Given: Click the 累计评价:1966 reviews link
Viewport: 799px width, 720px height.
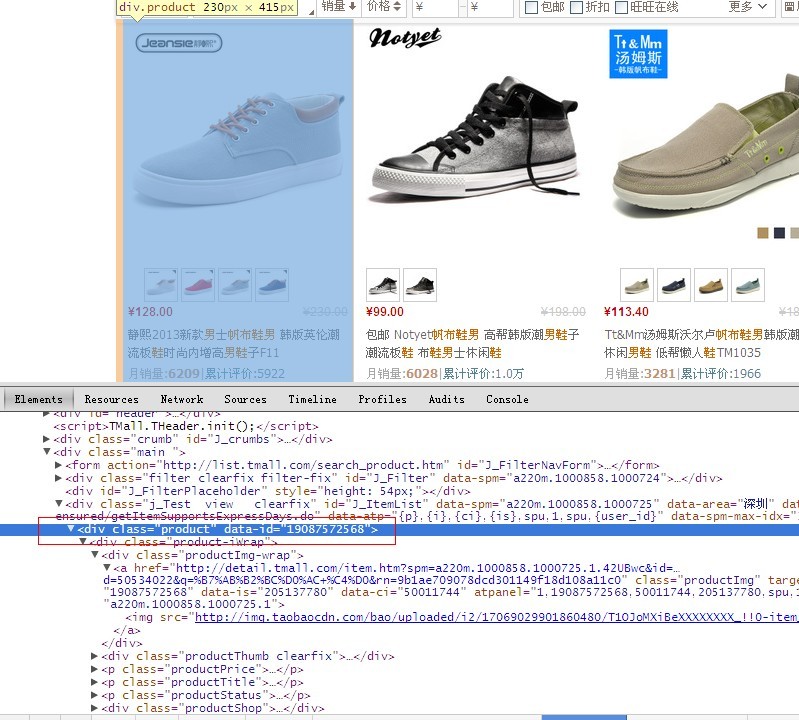Looking at the screenshot, I should click(721, 374).
